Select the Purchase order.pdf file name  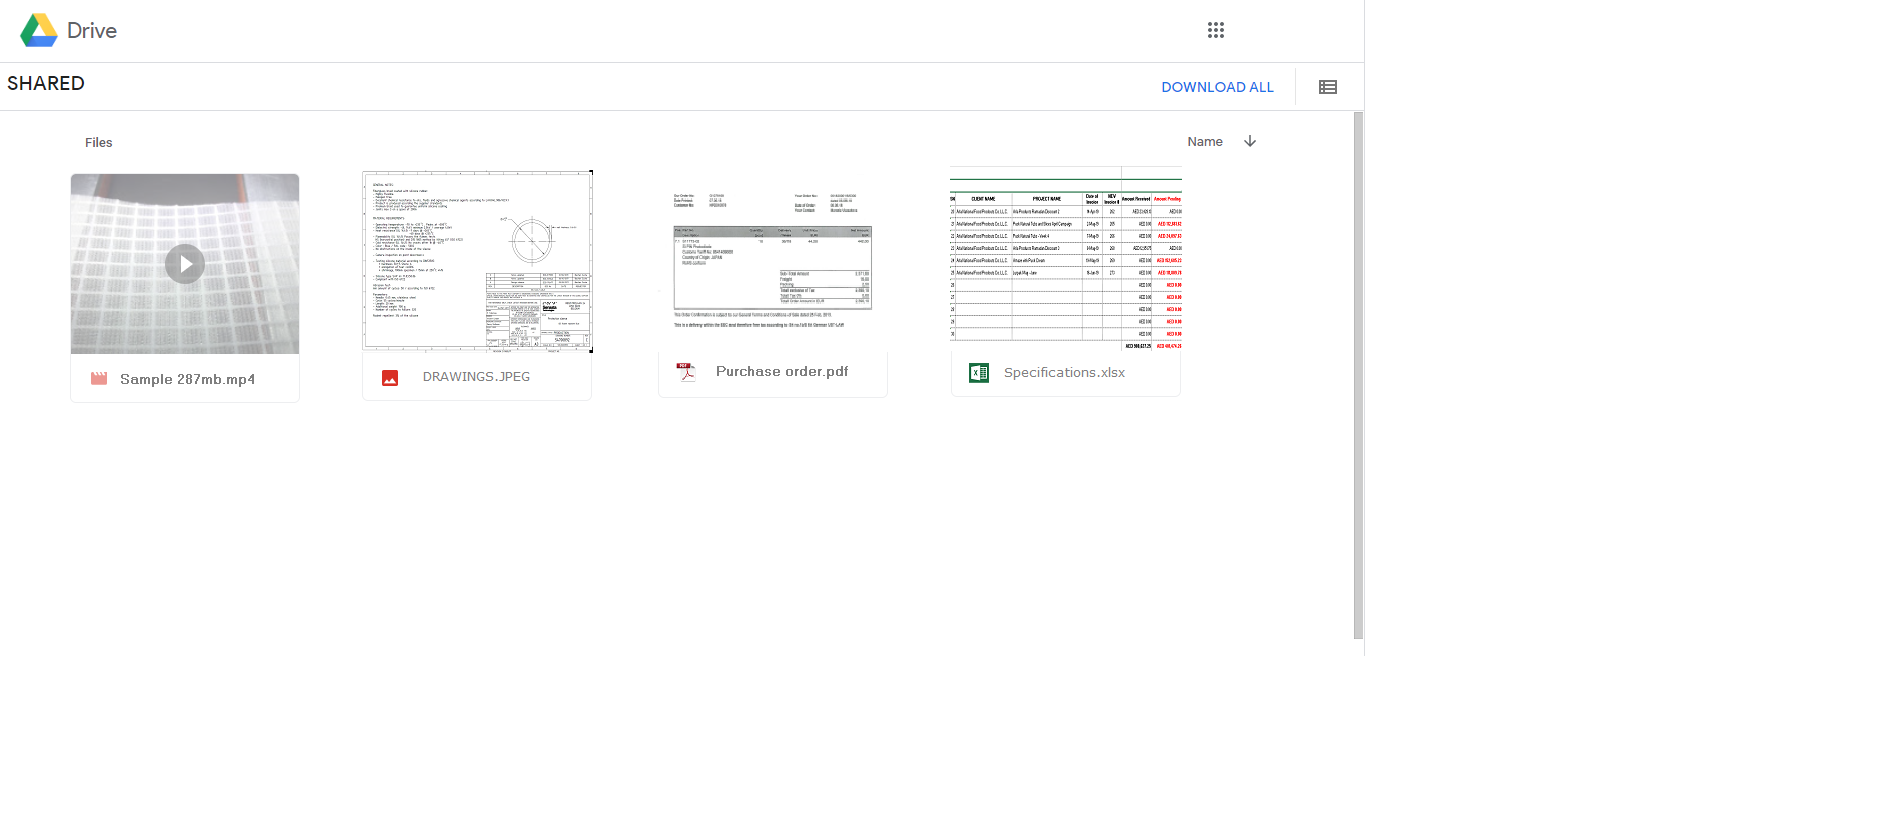pos(782,372)
